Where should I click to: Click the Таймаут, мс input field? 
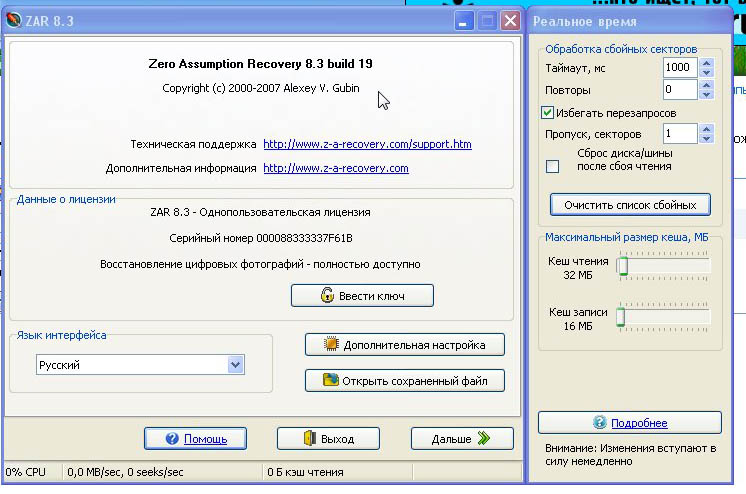680,67
